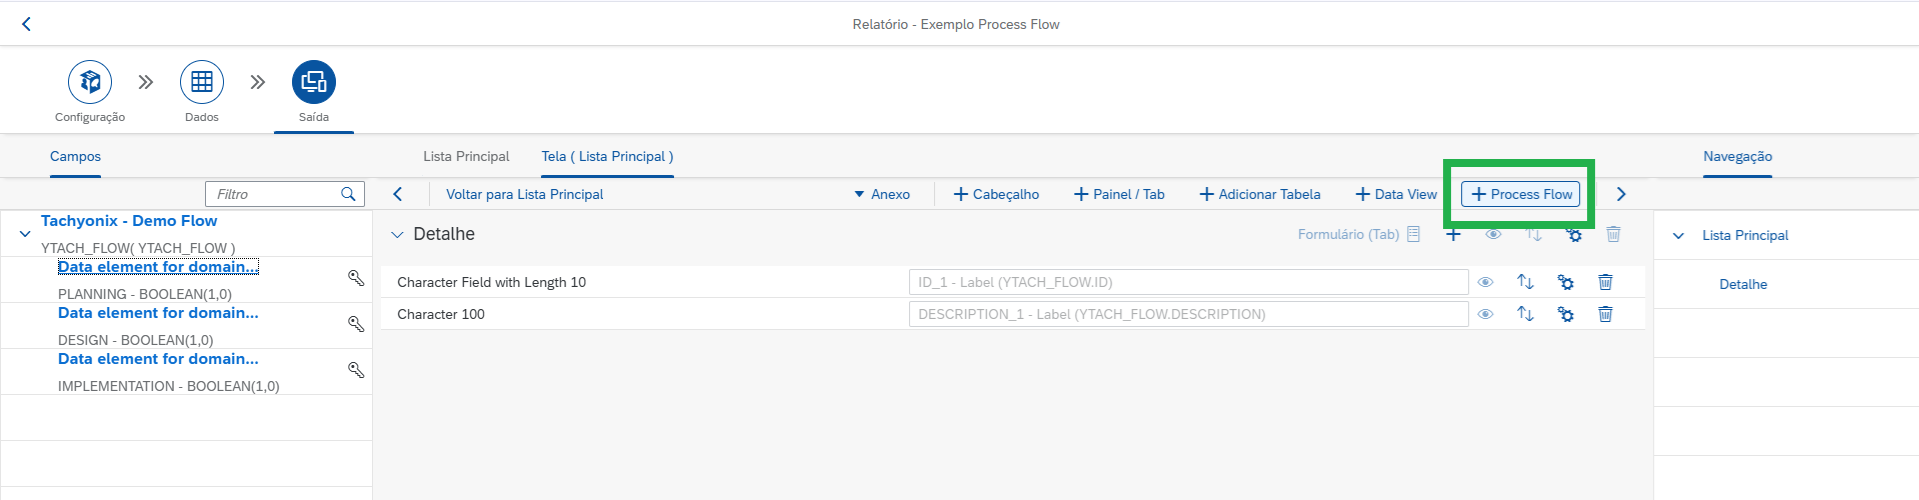Open the Anexo dropdown
The image size is (1919, 500).
pos(882,194)
